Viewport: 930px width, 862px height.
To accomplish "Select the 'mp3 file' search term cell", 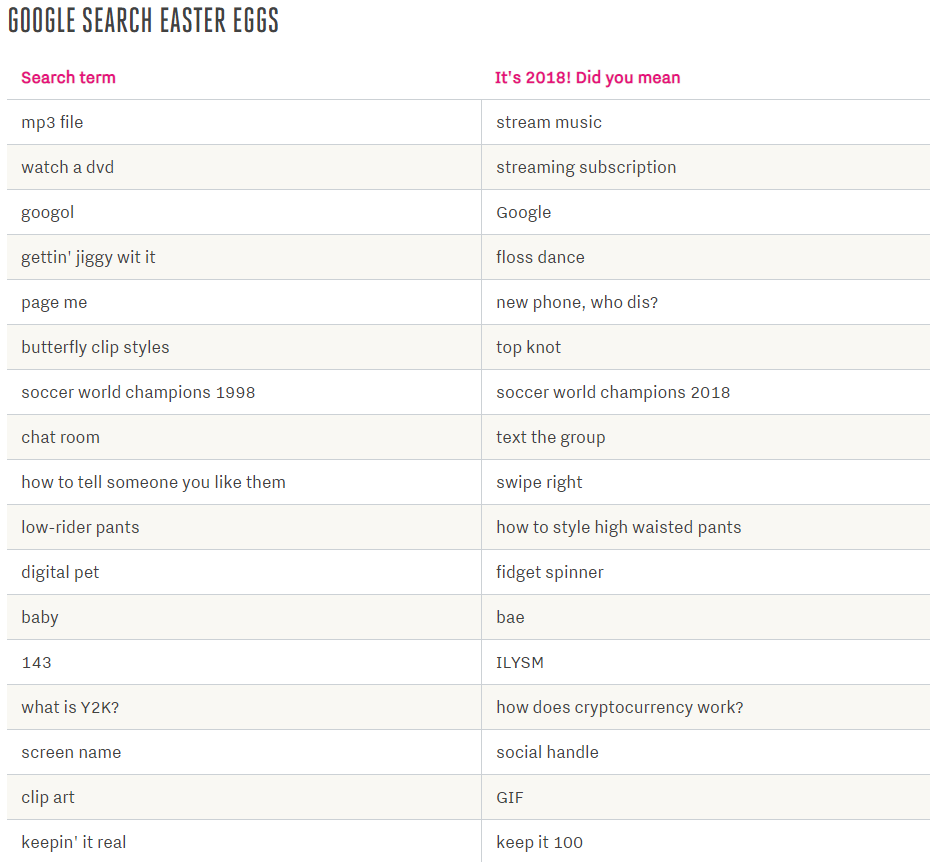I will pyautogui.click(x=52, y=123).
